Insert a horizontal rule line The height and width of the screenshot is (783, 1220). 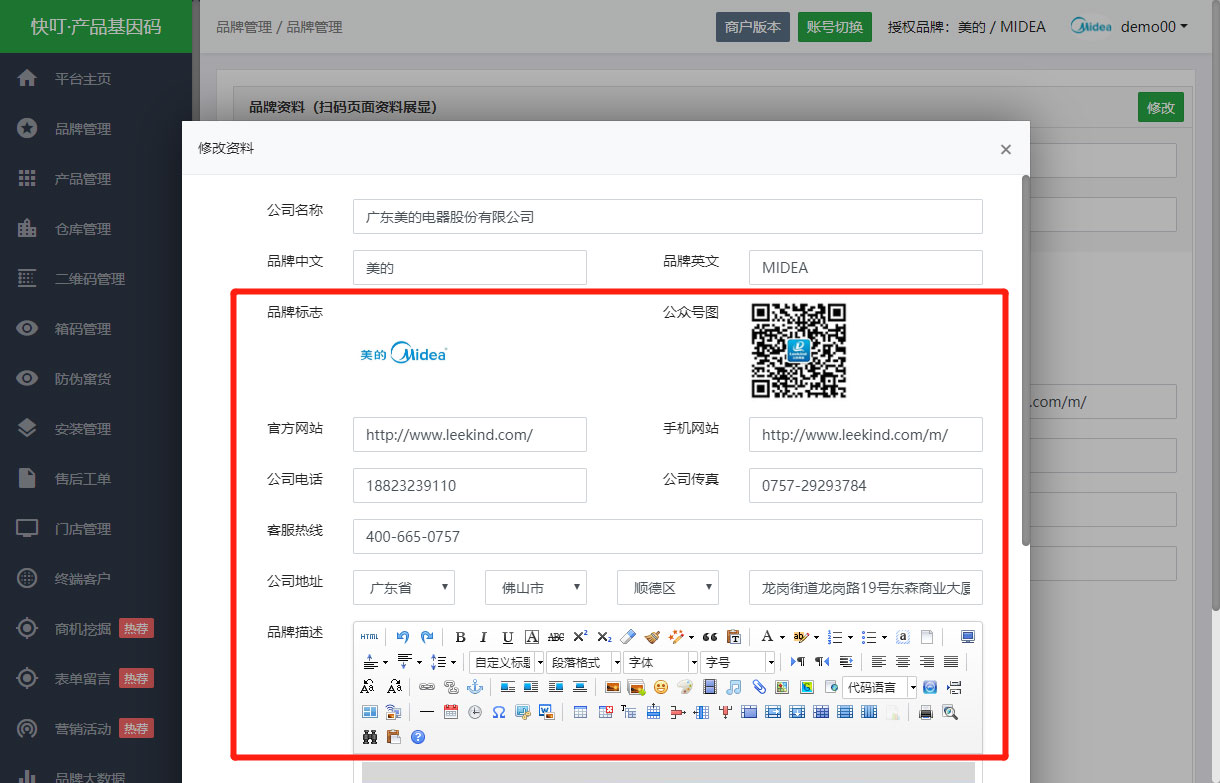point(427,712)
